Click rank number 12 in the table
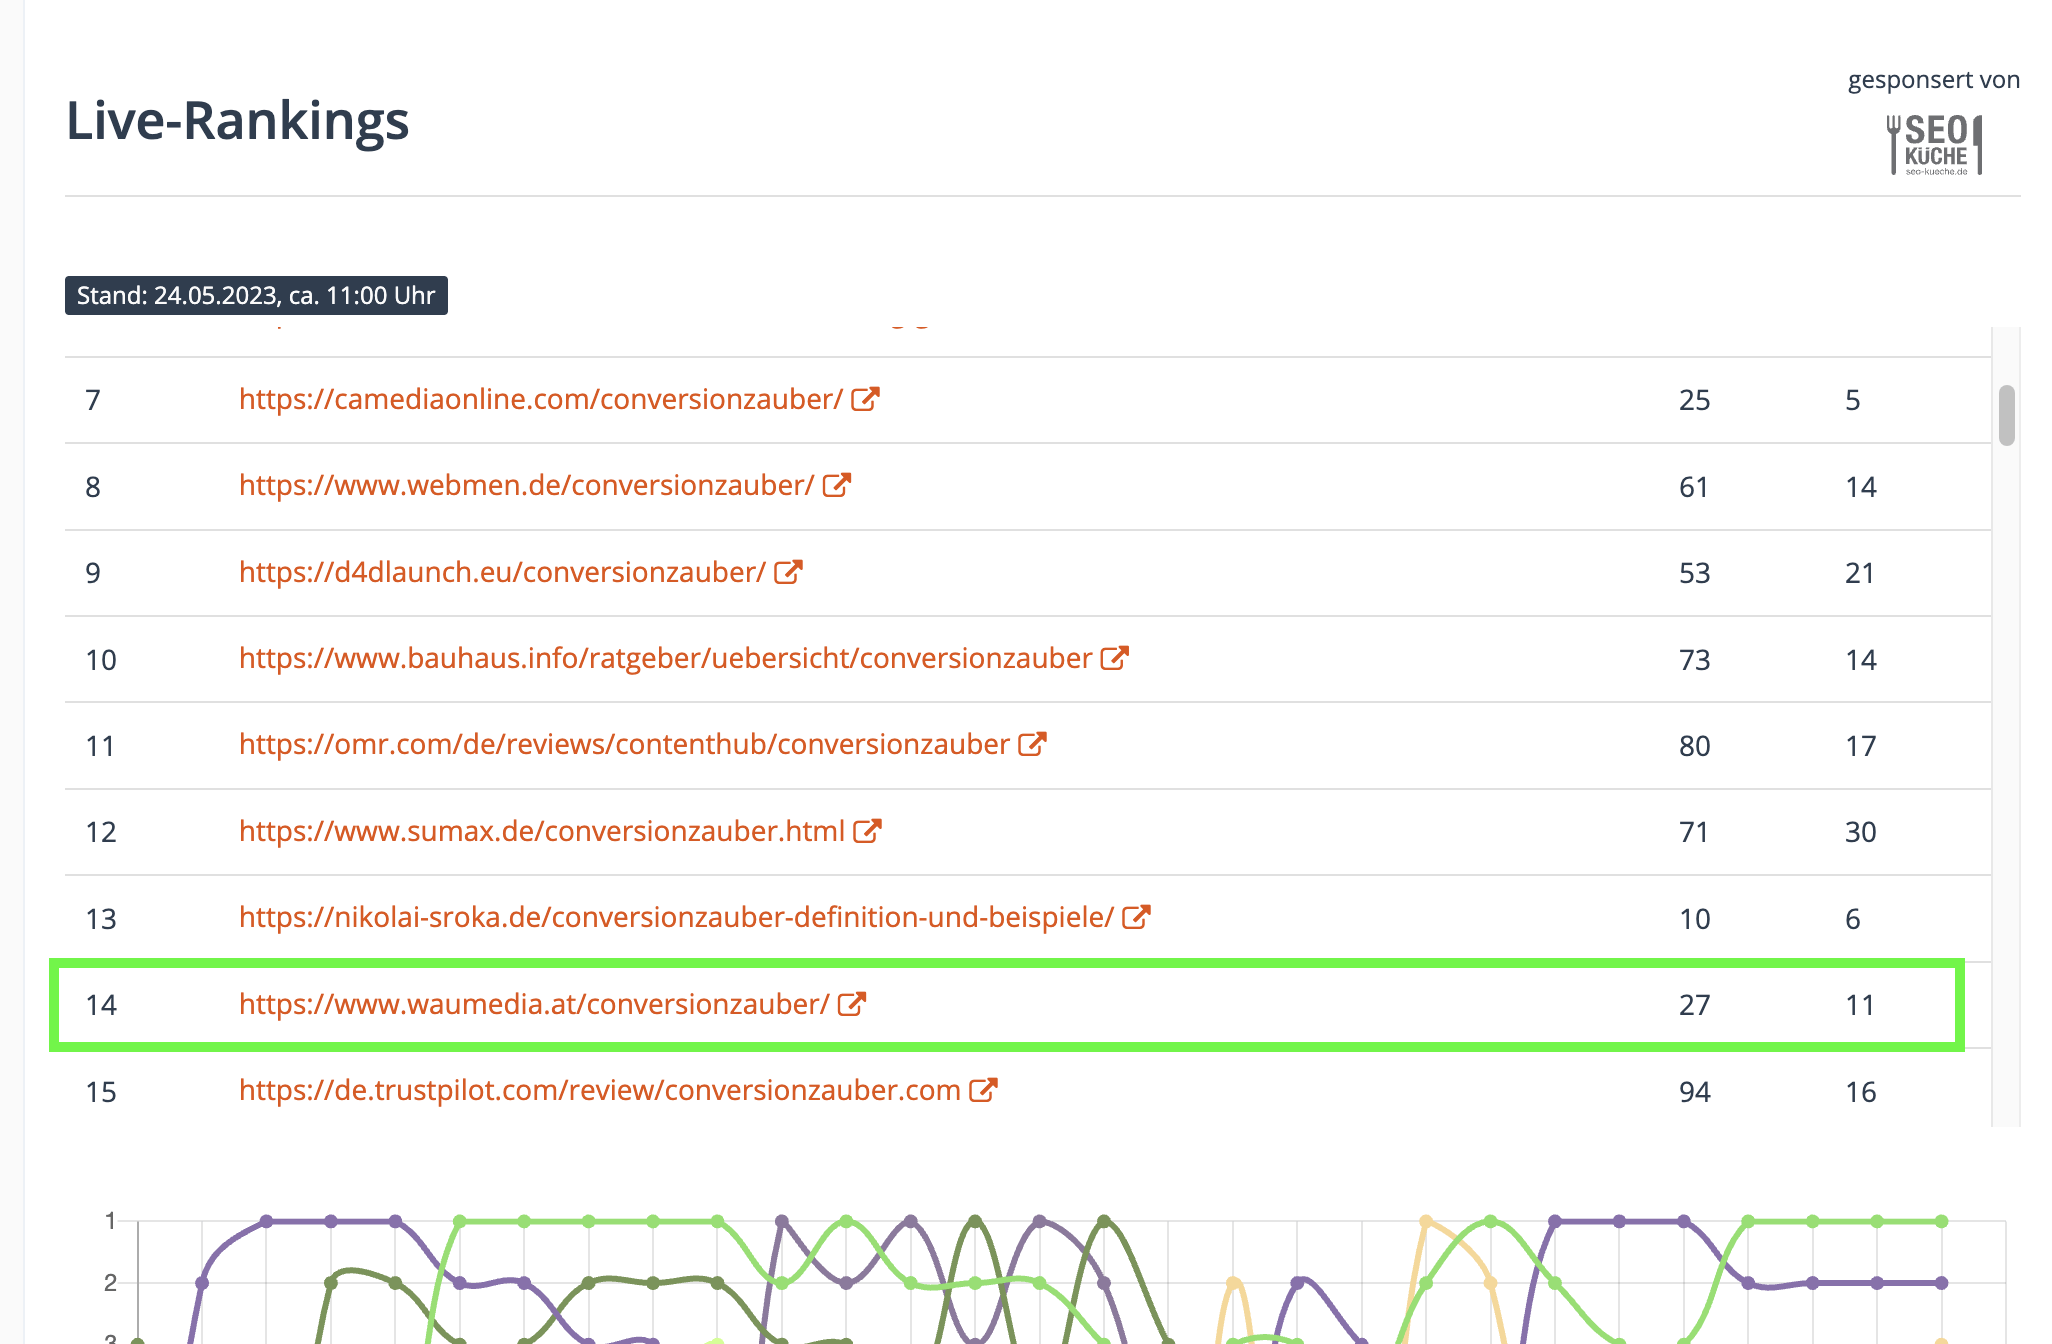2052x1344 pixels. click(x=101, y=832)
